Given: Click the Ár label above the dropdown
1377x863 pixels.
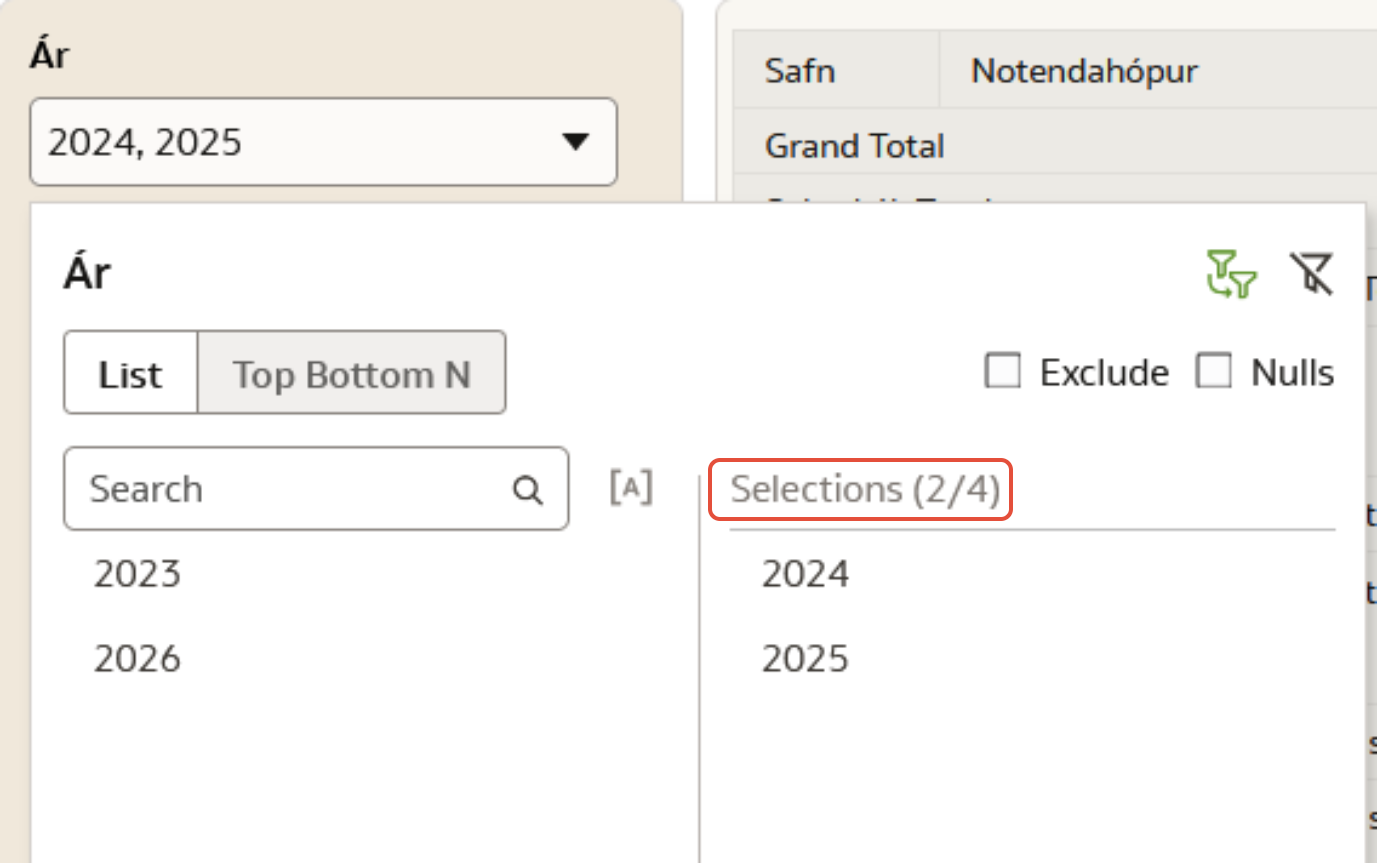Looking at the screenshot, I should coord(49,56).
